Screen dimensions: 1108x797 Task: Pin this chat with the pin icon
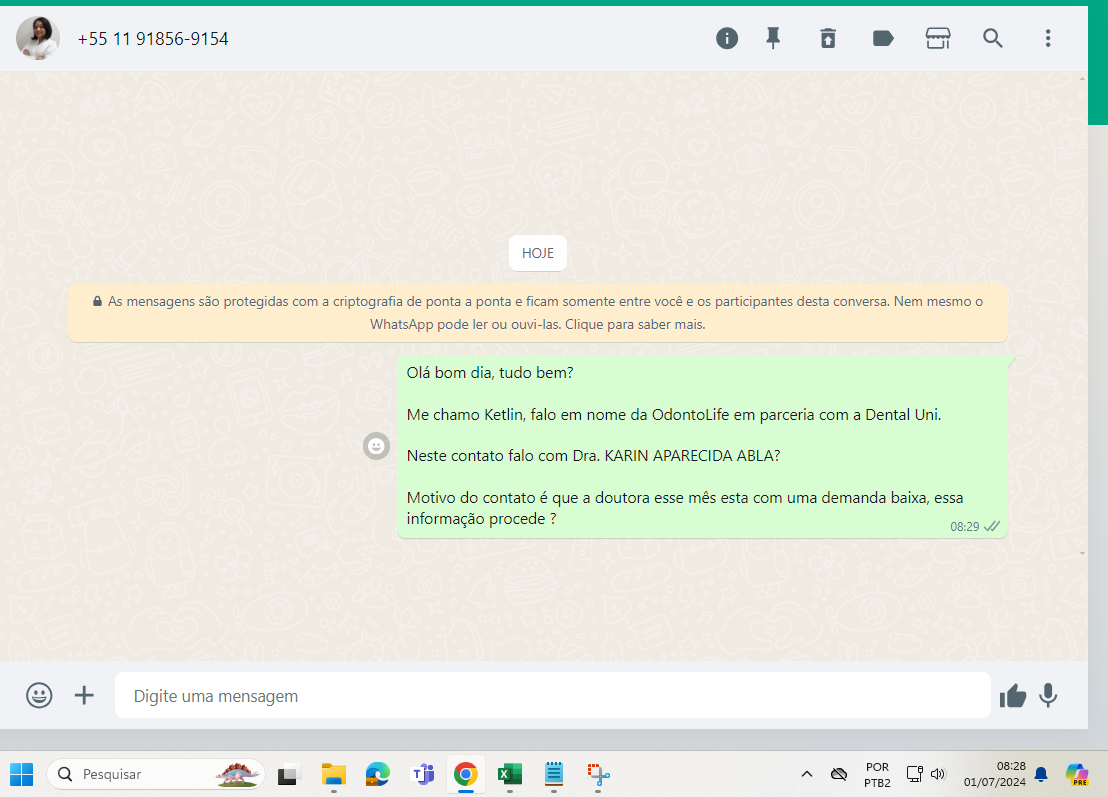[773, 39]
